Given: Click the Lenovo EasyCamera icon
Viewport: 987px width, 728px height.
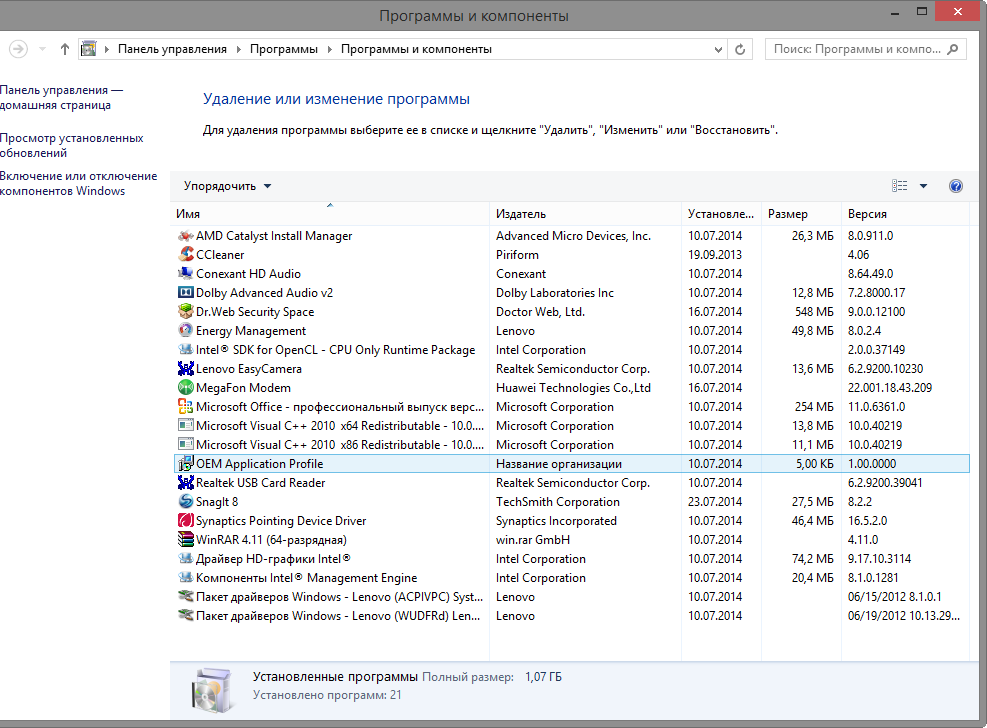Looking at the screenshot, I should 186,369.
